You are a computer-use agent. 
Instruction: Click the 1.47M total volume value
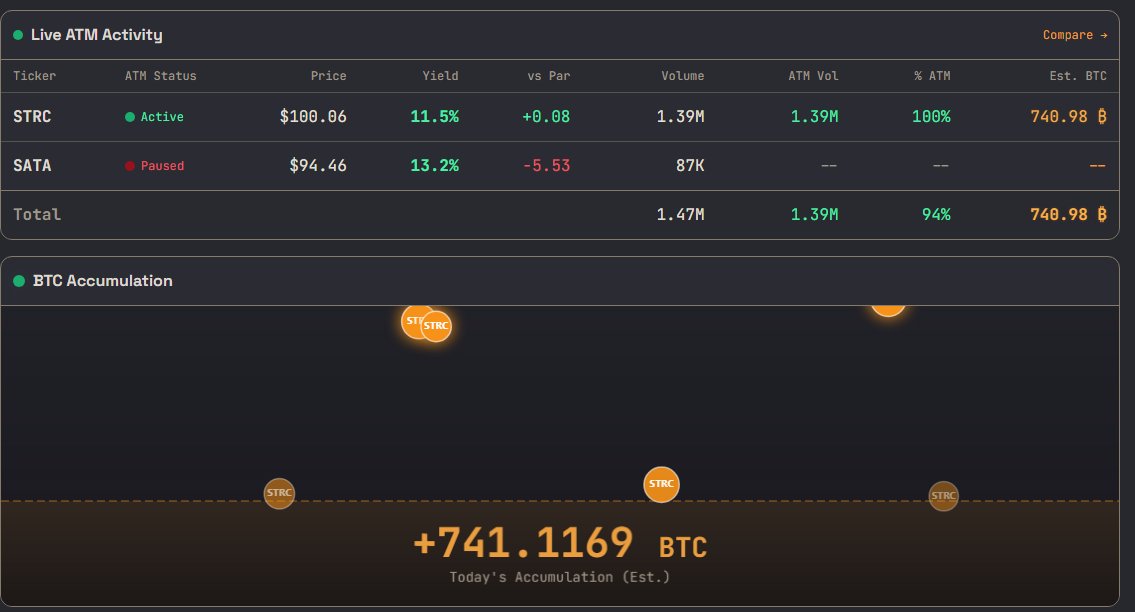[x=680, y=215]
